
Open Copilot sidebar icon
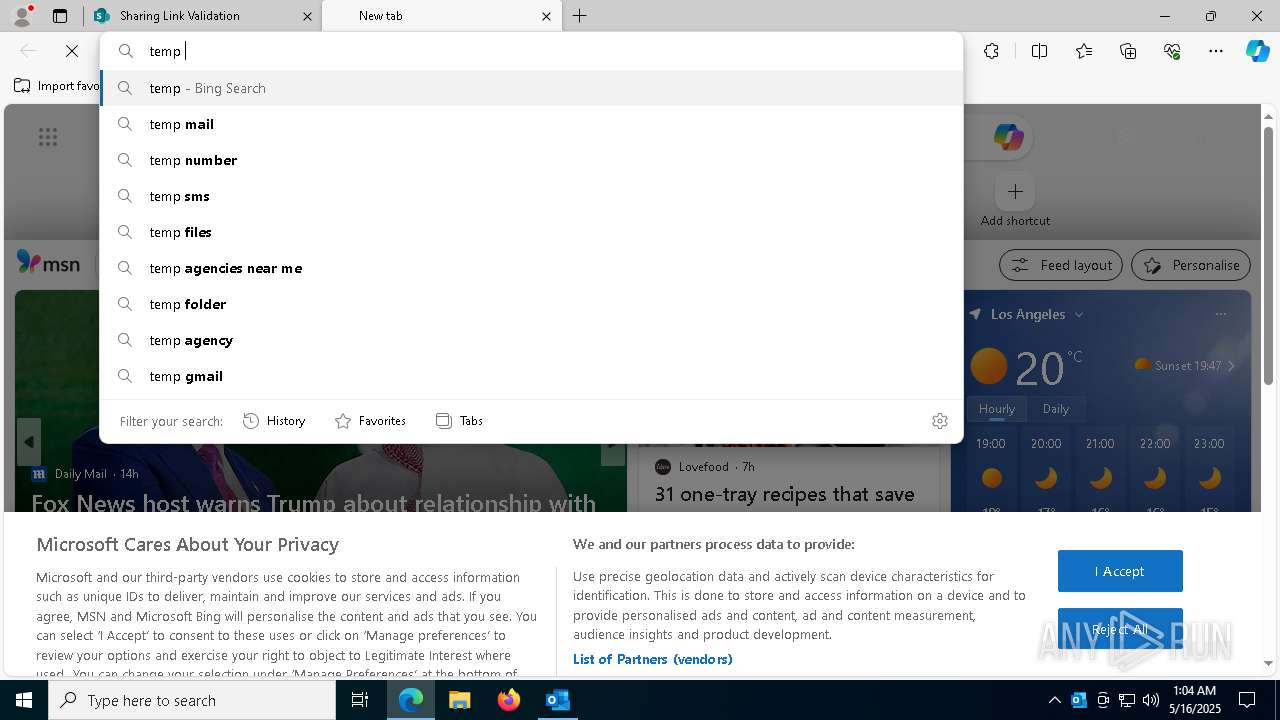(1258, 51)
